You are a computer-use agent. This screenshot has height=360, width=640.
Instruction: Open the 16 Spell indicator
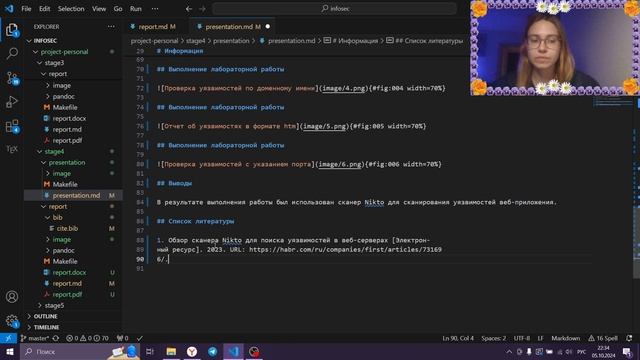tap(603, 338)
